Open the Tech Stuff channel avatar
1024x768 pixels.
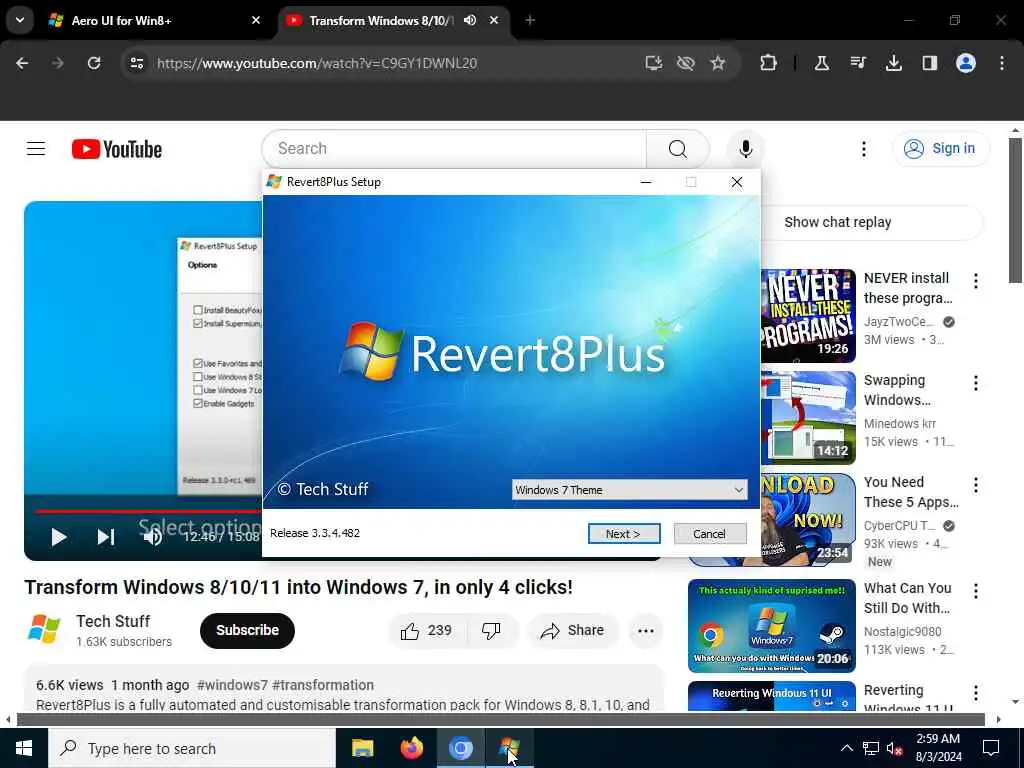[44, 630]
